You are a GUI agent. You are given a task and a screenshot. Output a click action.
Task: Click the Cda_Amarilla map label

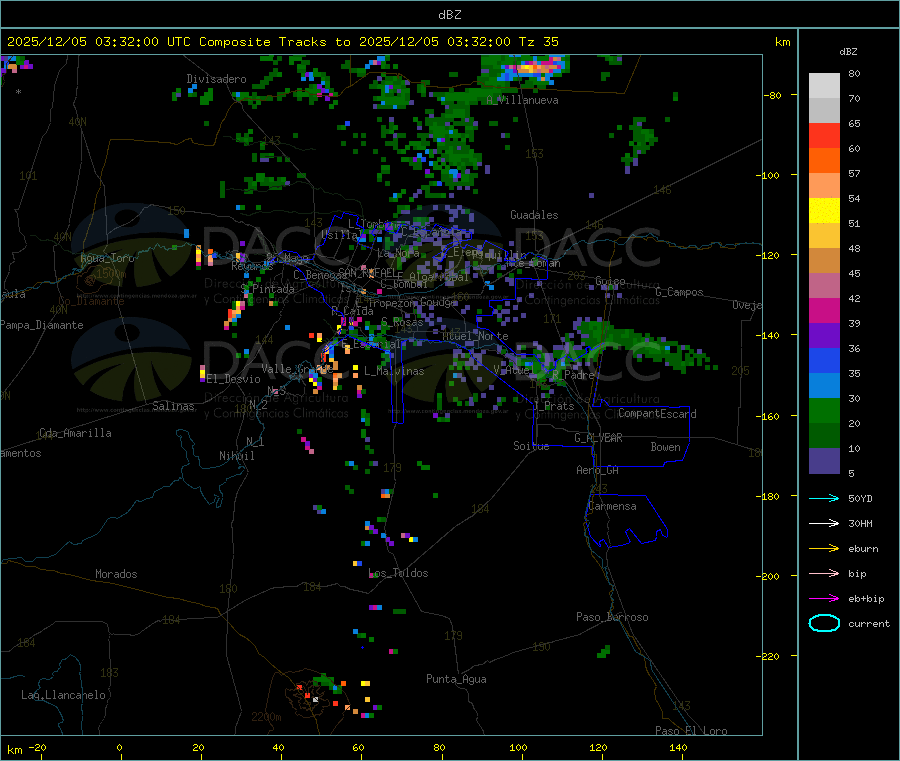tap(75, 433)
